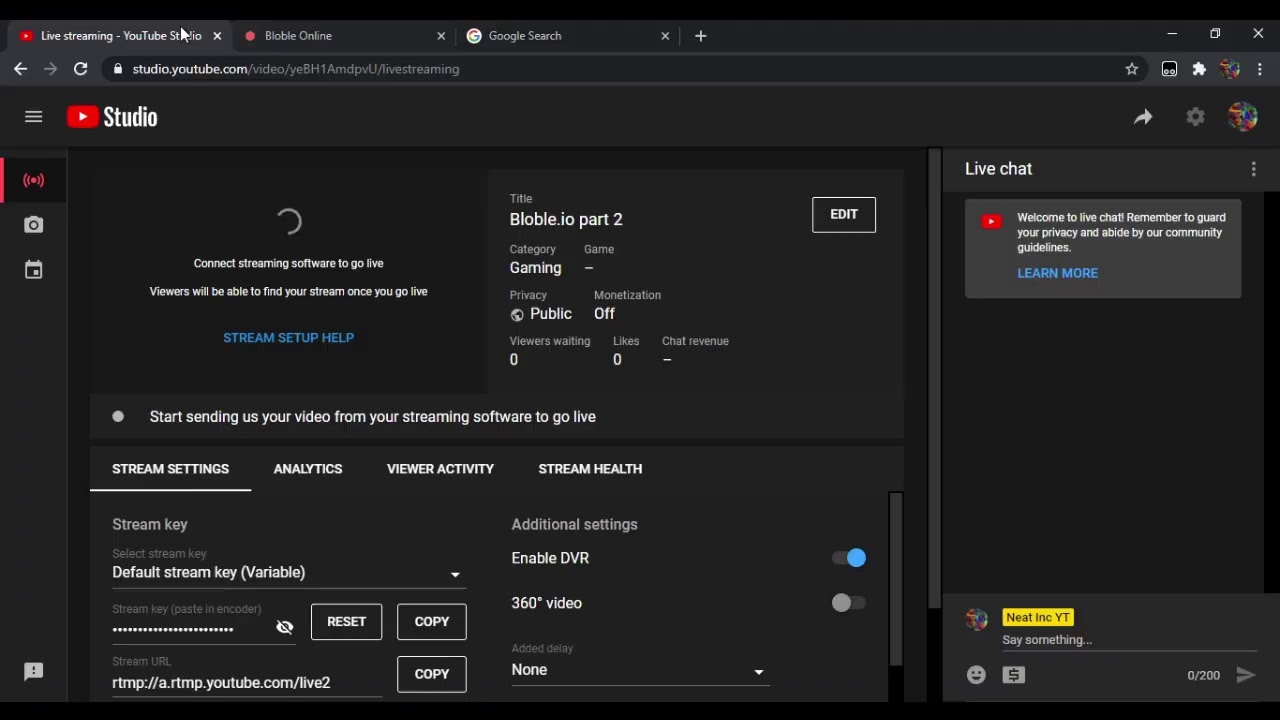This screenshot has height=720, width=1280.
Task: Send the chat message arrow
Action: click(1246, 675)
